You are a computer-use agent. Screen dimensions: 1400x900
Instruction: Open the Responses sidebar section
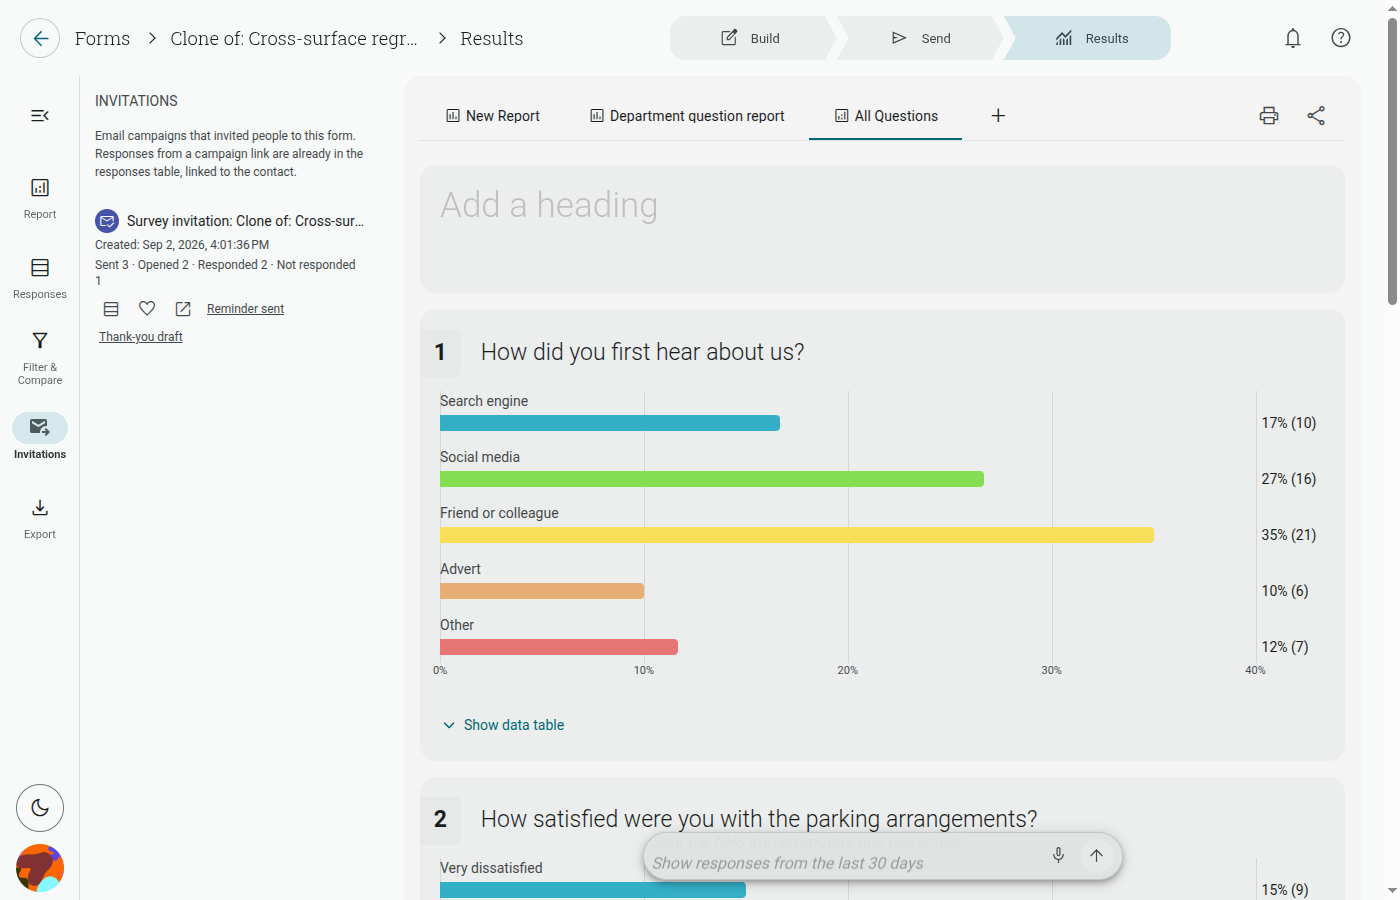pos(40,278)
